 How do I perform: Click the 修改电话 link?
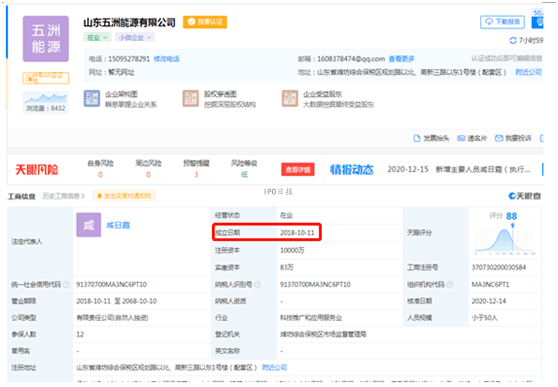pos(167,59)
